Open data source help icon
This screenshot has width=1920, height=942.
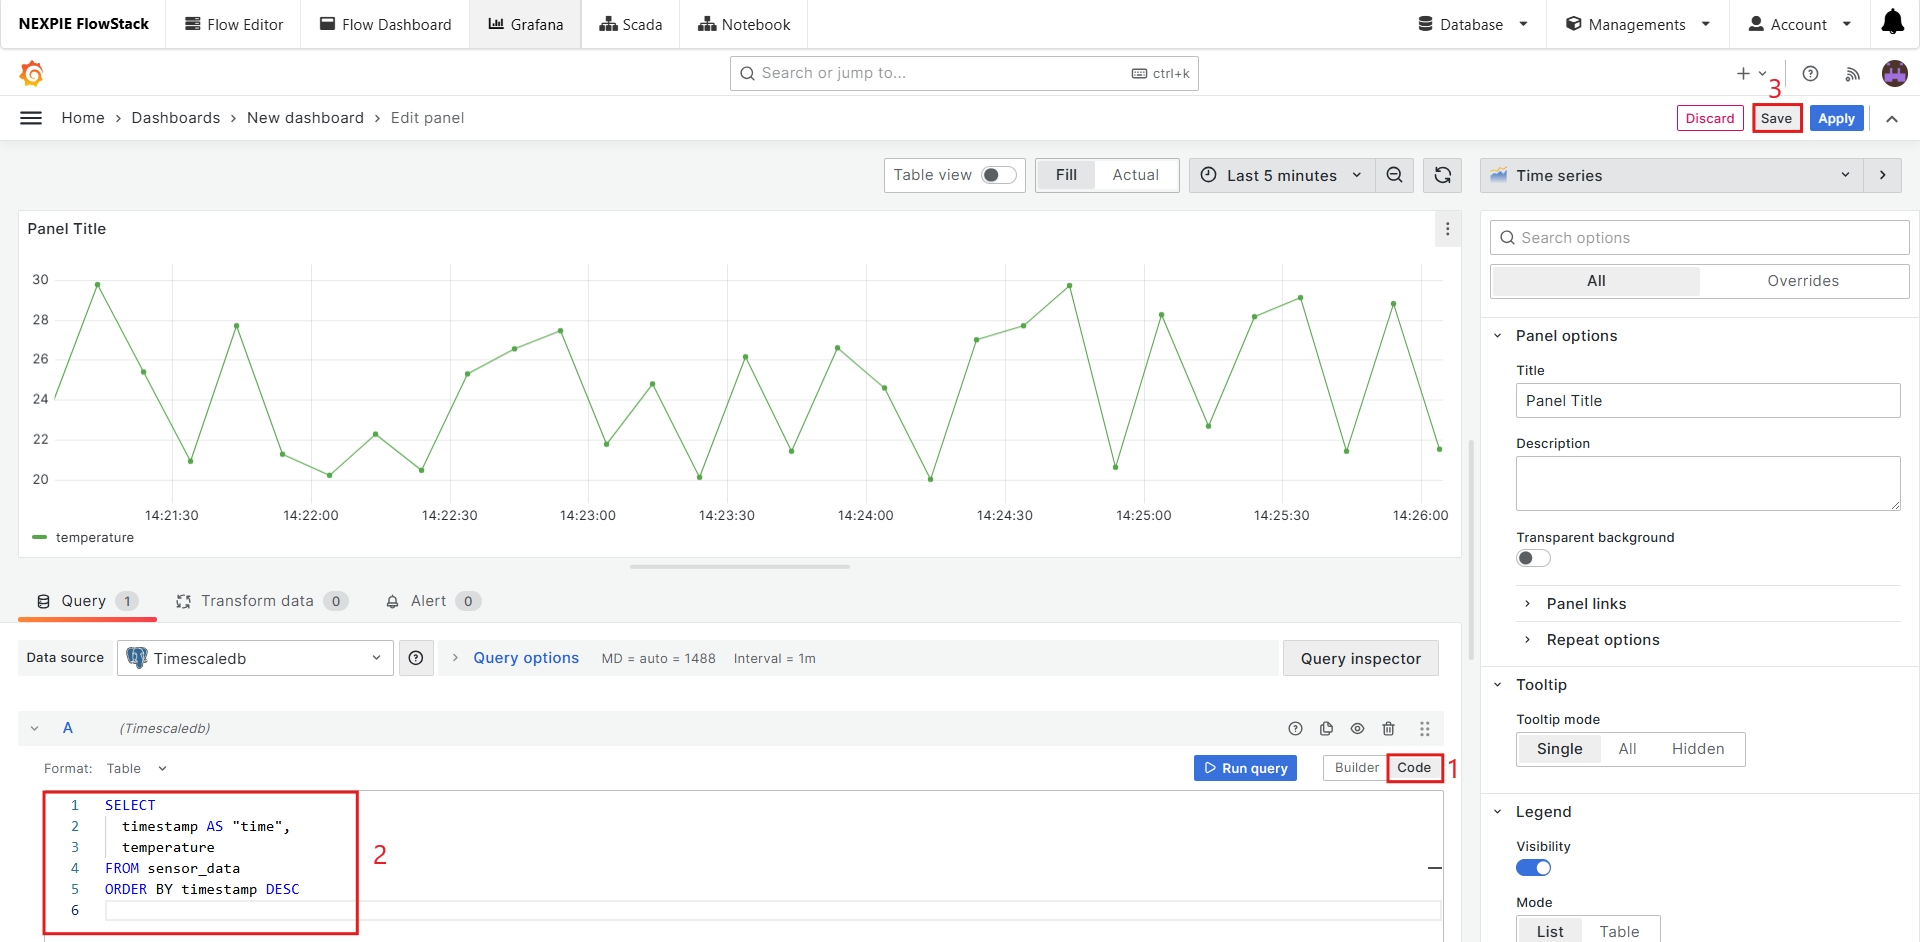tap(416, 658)
